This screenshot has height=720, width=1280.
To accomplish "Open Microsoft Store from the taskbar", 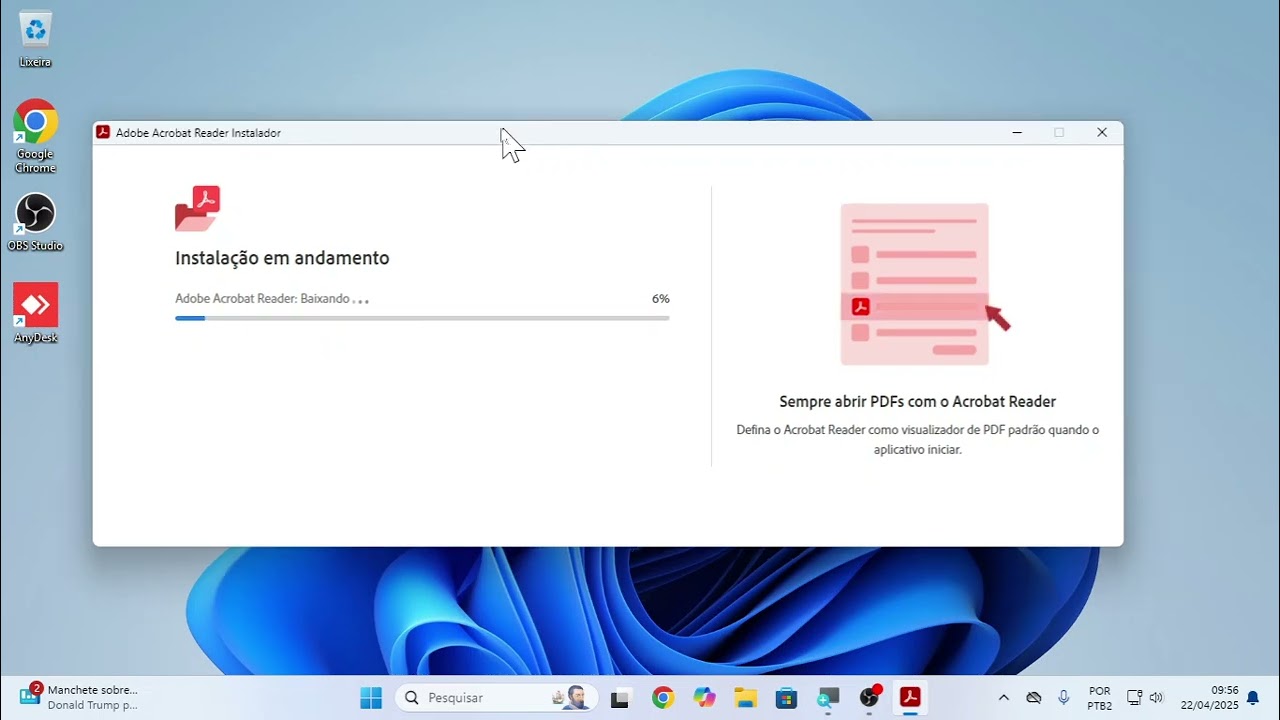I will 786,698.
